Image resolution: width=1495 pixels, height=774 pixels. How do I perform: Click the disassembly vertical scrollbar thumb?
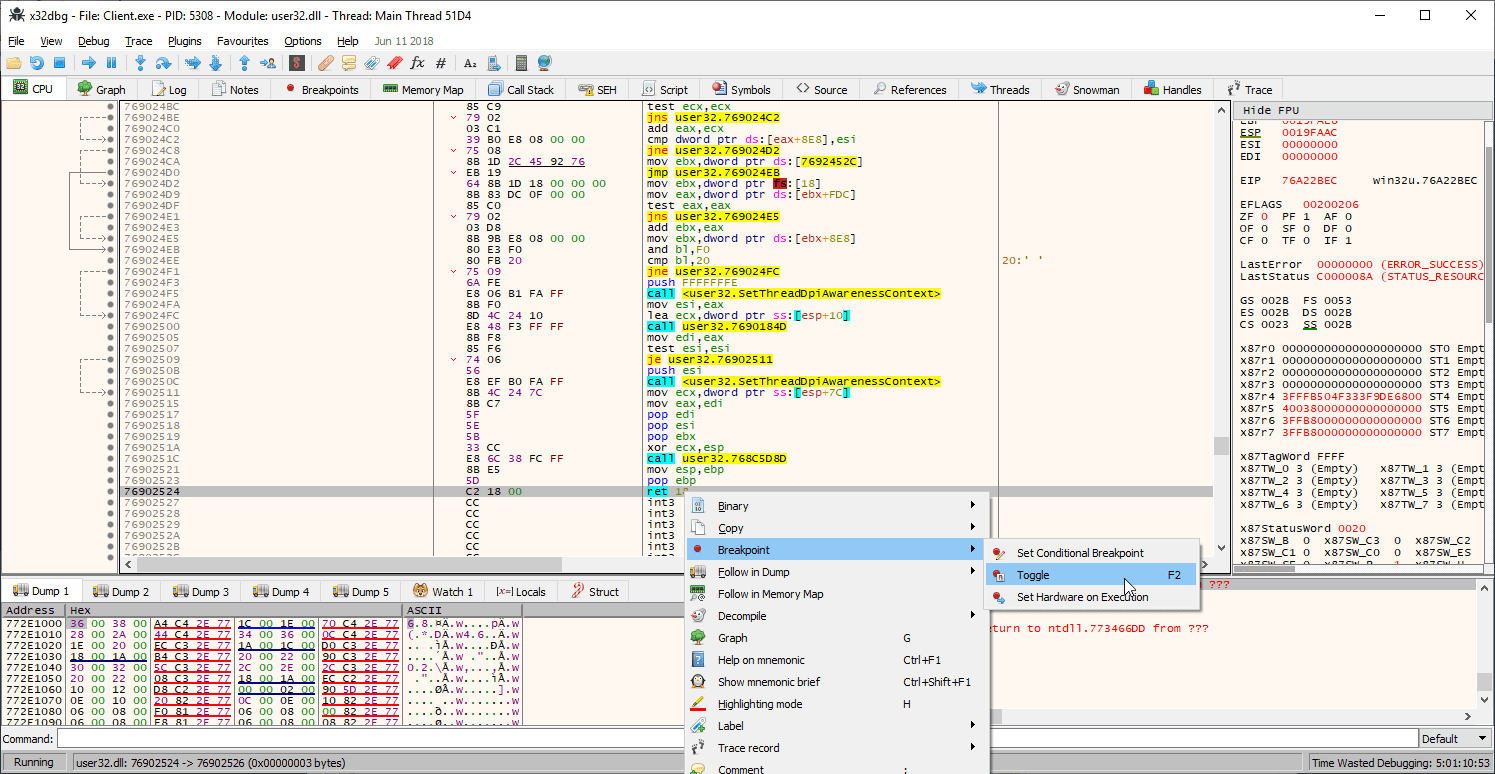tap(1221, 446)
